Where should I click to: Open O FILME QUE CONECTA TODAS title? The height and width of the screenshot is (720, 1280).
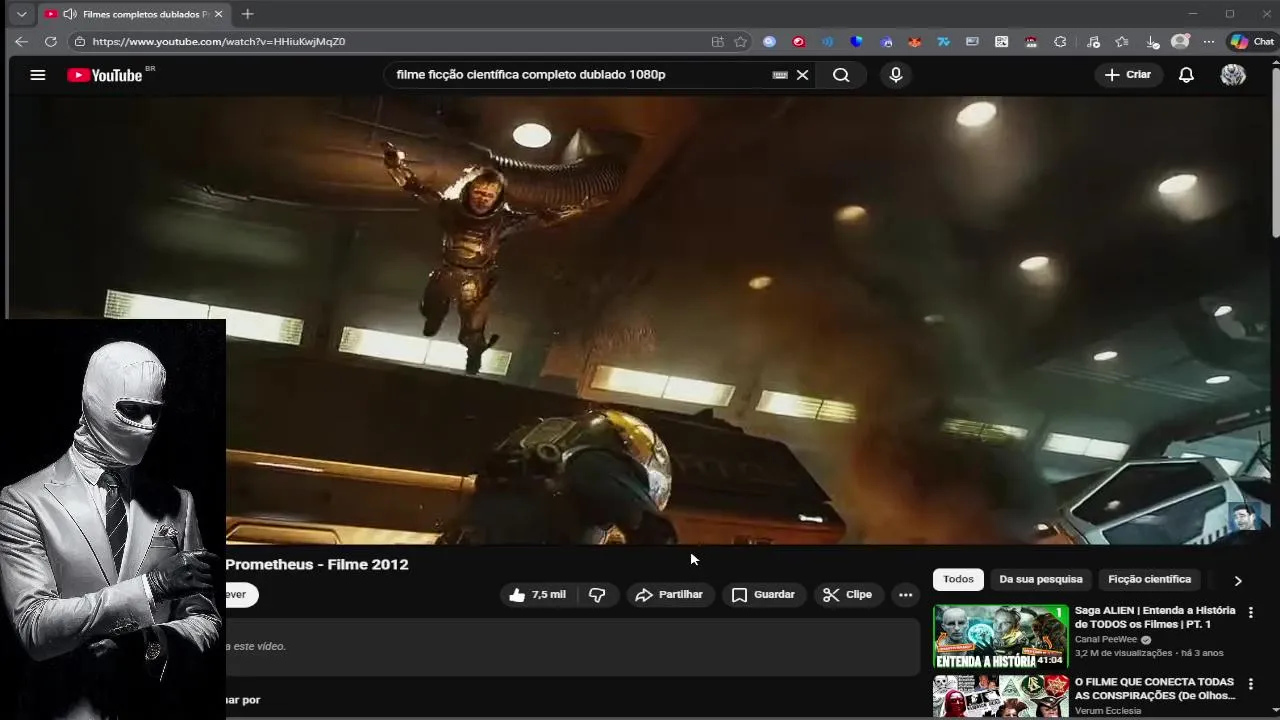click(x=1155, y=689)
